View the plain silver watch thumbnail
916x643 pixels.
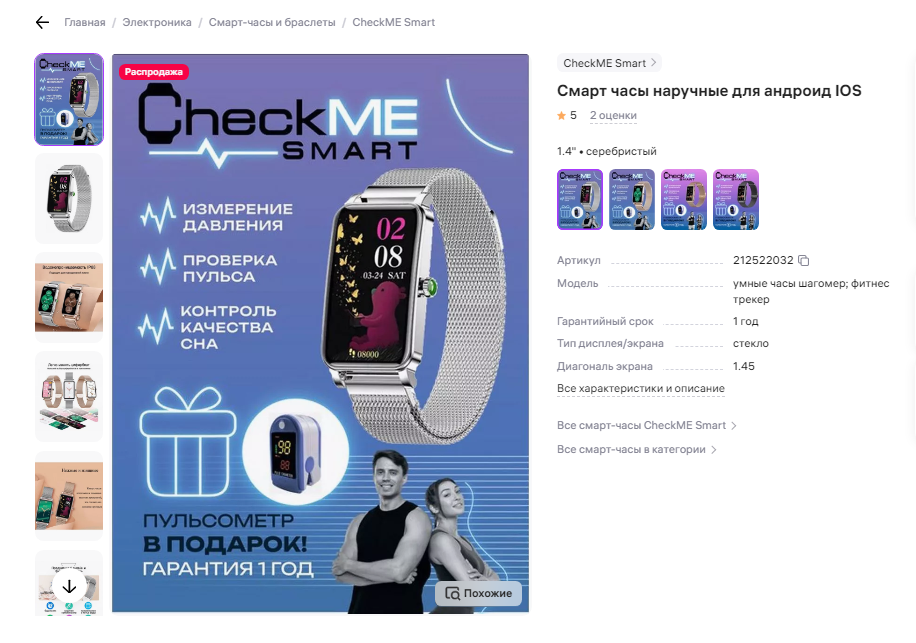tap(69, 199)
